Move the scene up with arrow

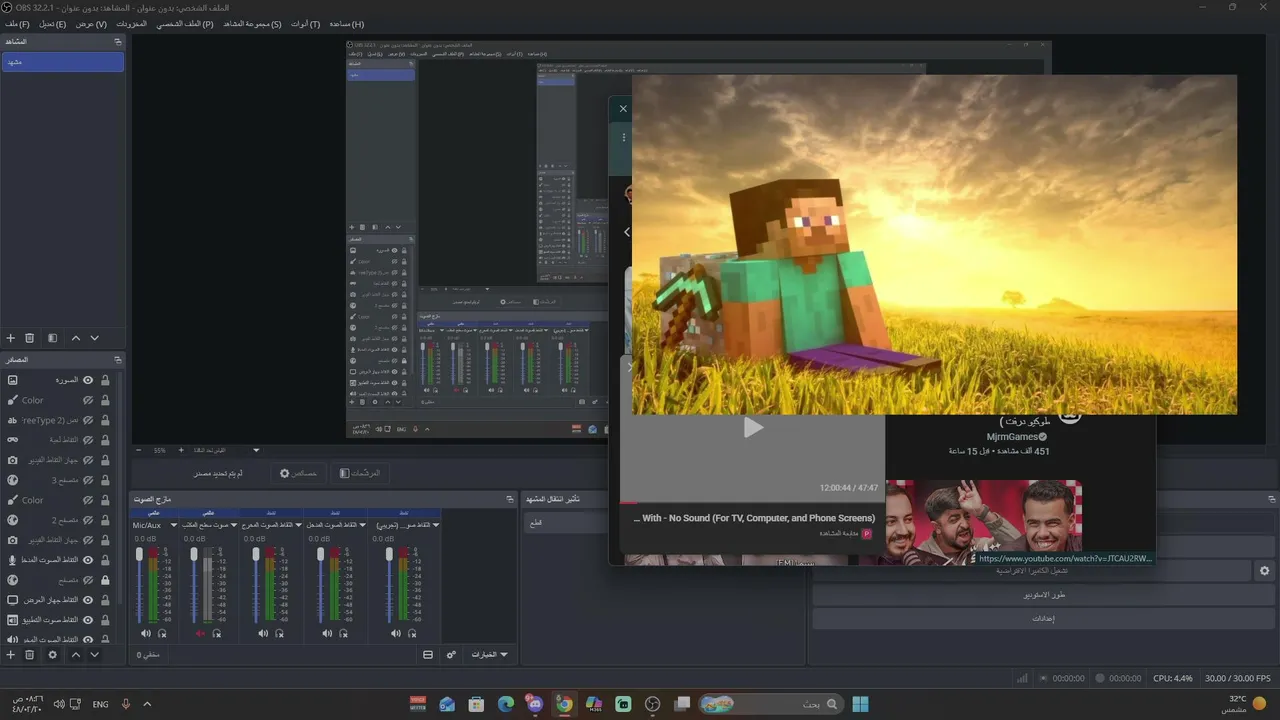click(76, 339)
